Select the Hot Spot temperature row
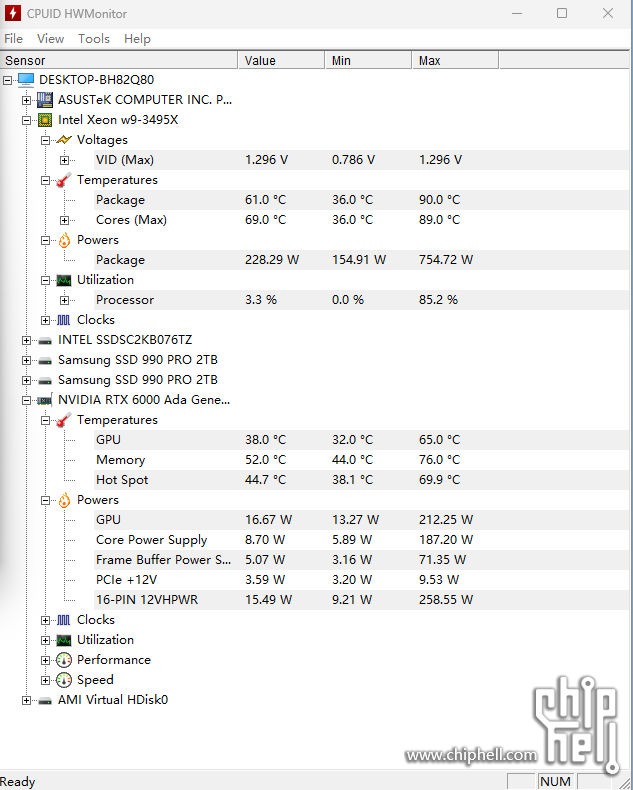633x790 pixels. (362, 480)
